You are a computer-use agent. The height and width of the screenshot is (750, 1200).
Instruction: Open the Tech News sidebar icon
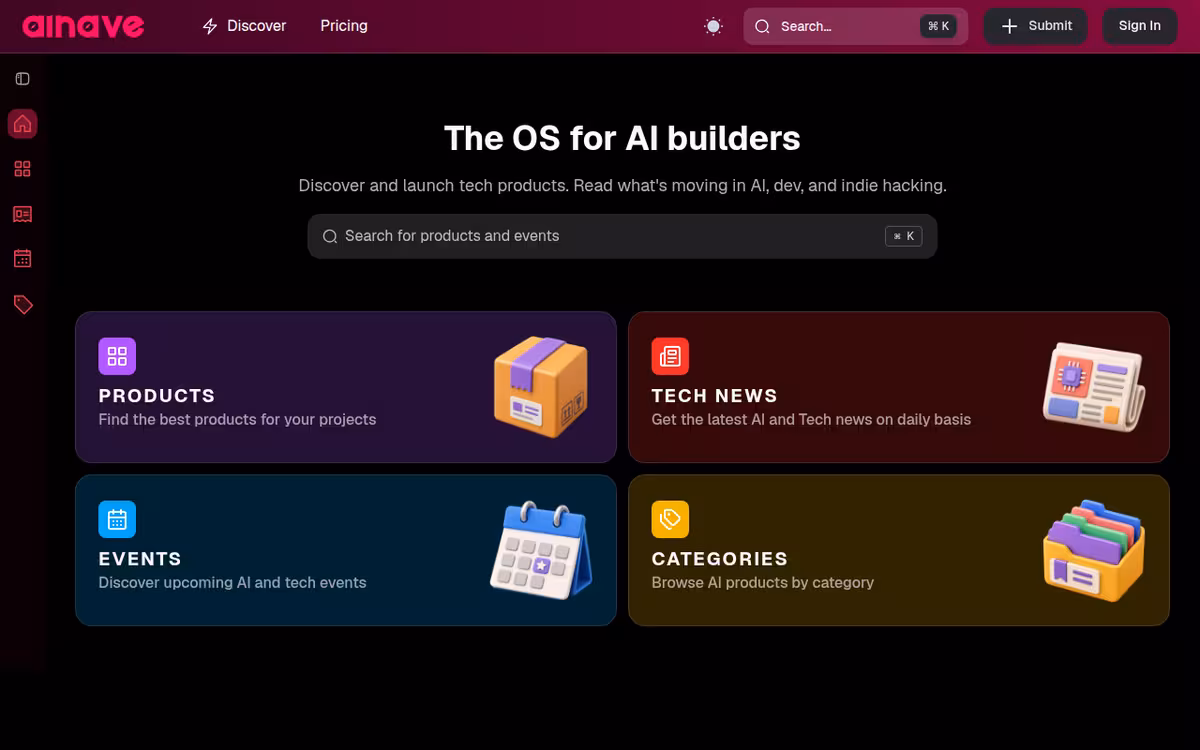point(22,214)
